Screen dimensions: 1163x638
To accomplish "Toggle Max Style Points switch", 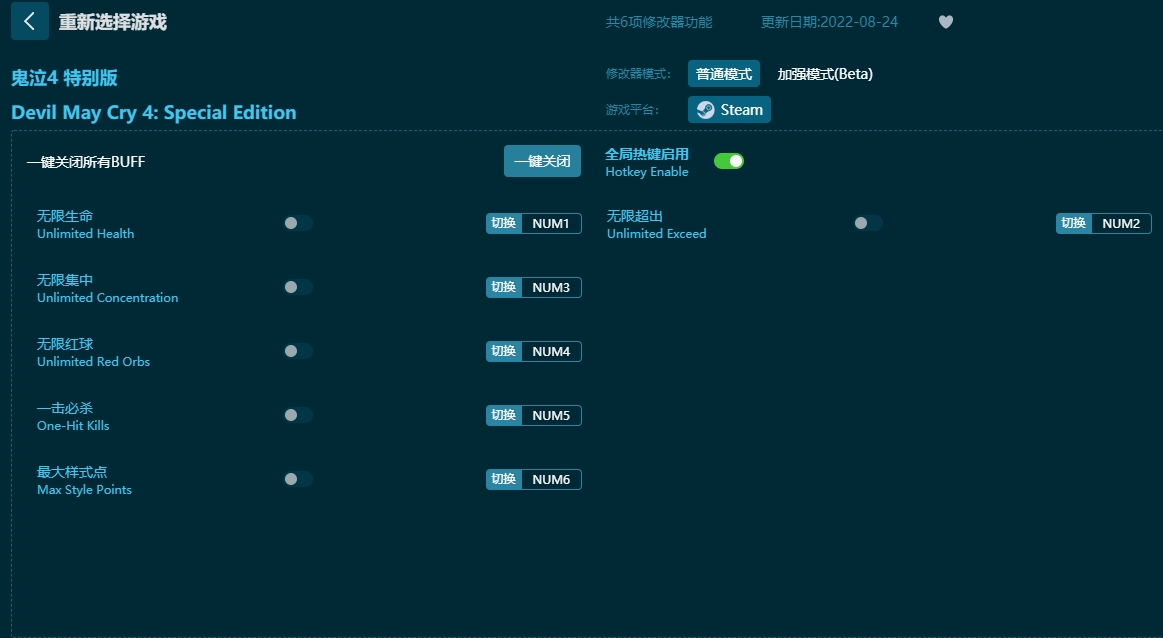I will tap(297, 479).
